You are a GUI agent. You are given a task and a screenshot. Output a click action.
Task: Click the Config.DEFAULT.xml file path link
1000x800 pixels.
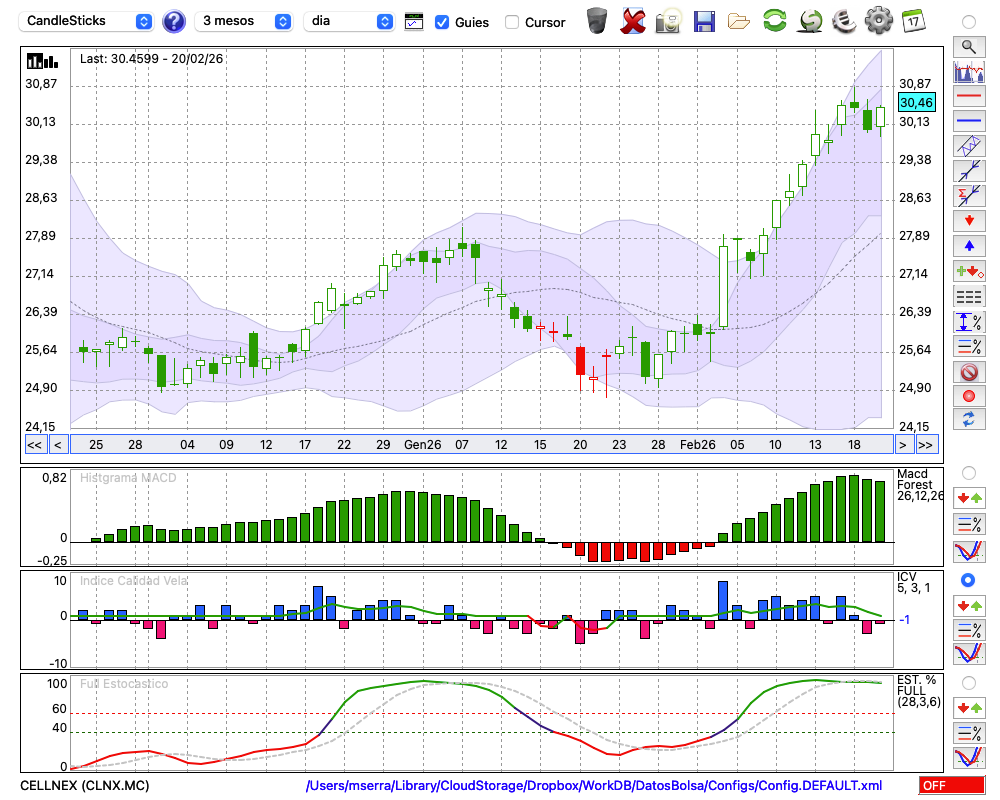click(x=594, y=786)
